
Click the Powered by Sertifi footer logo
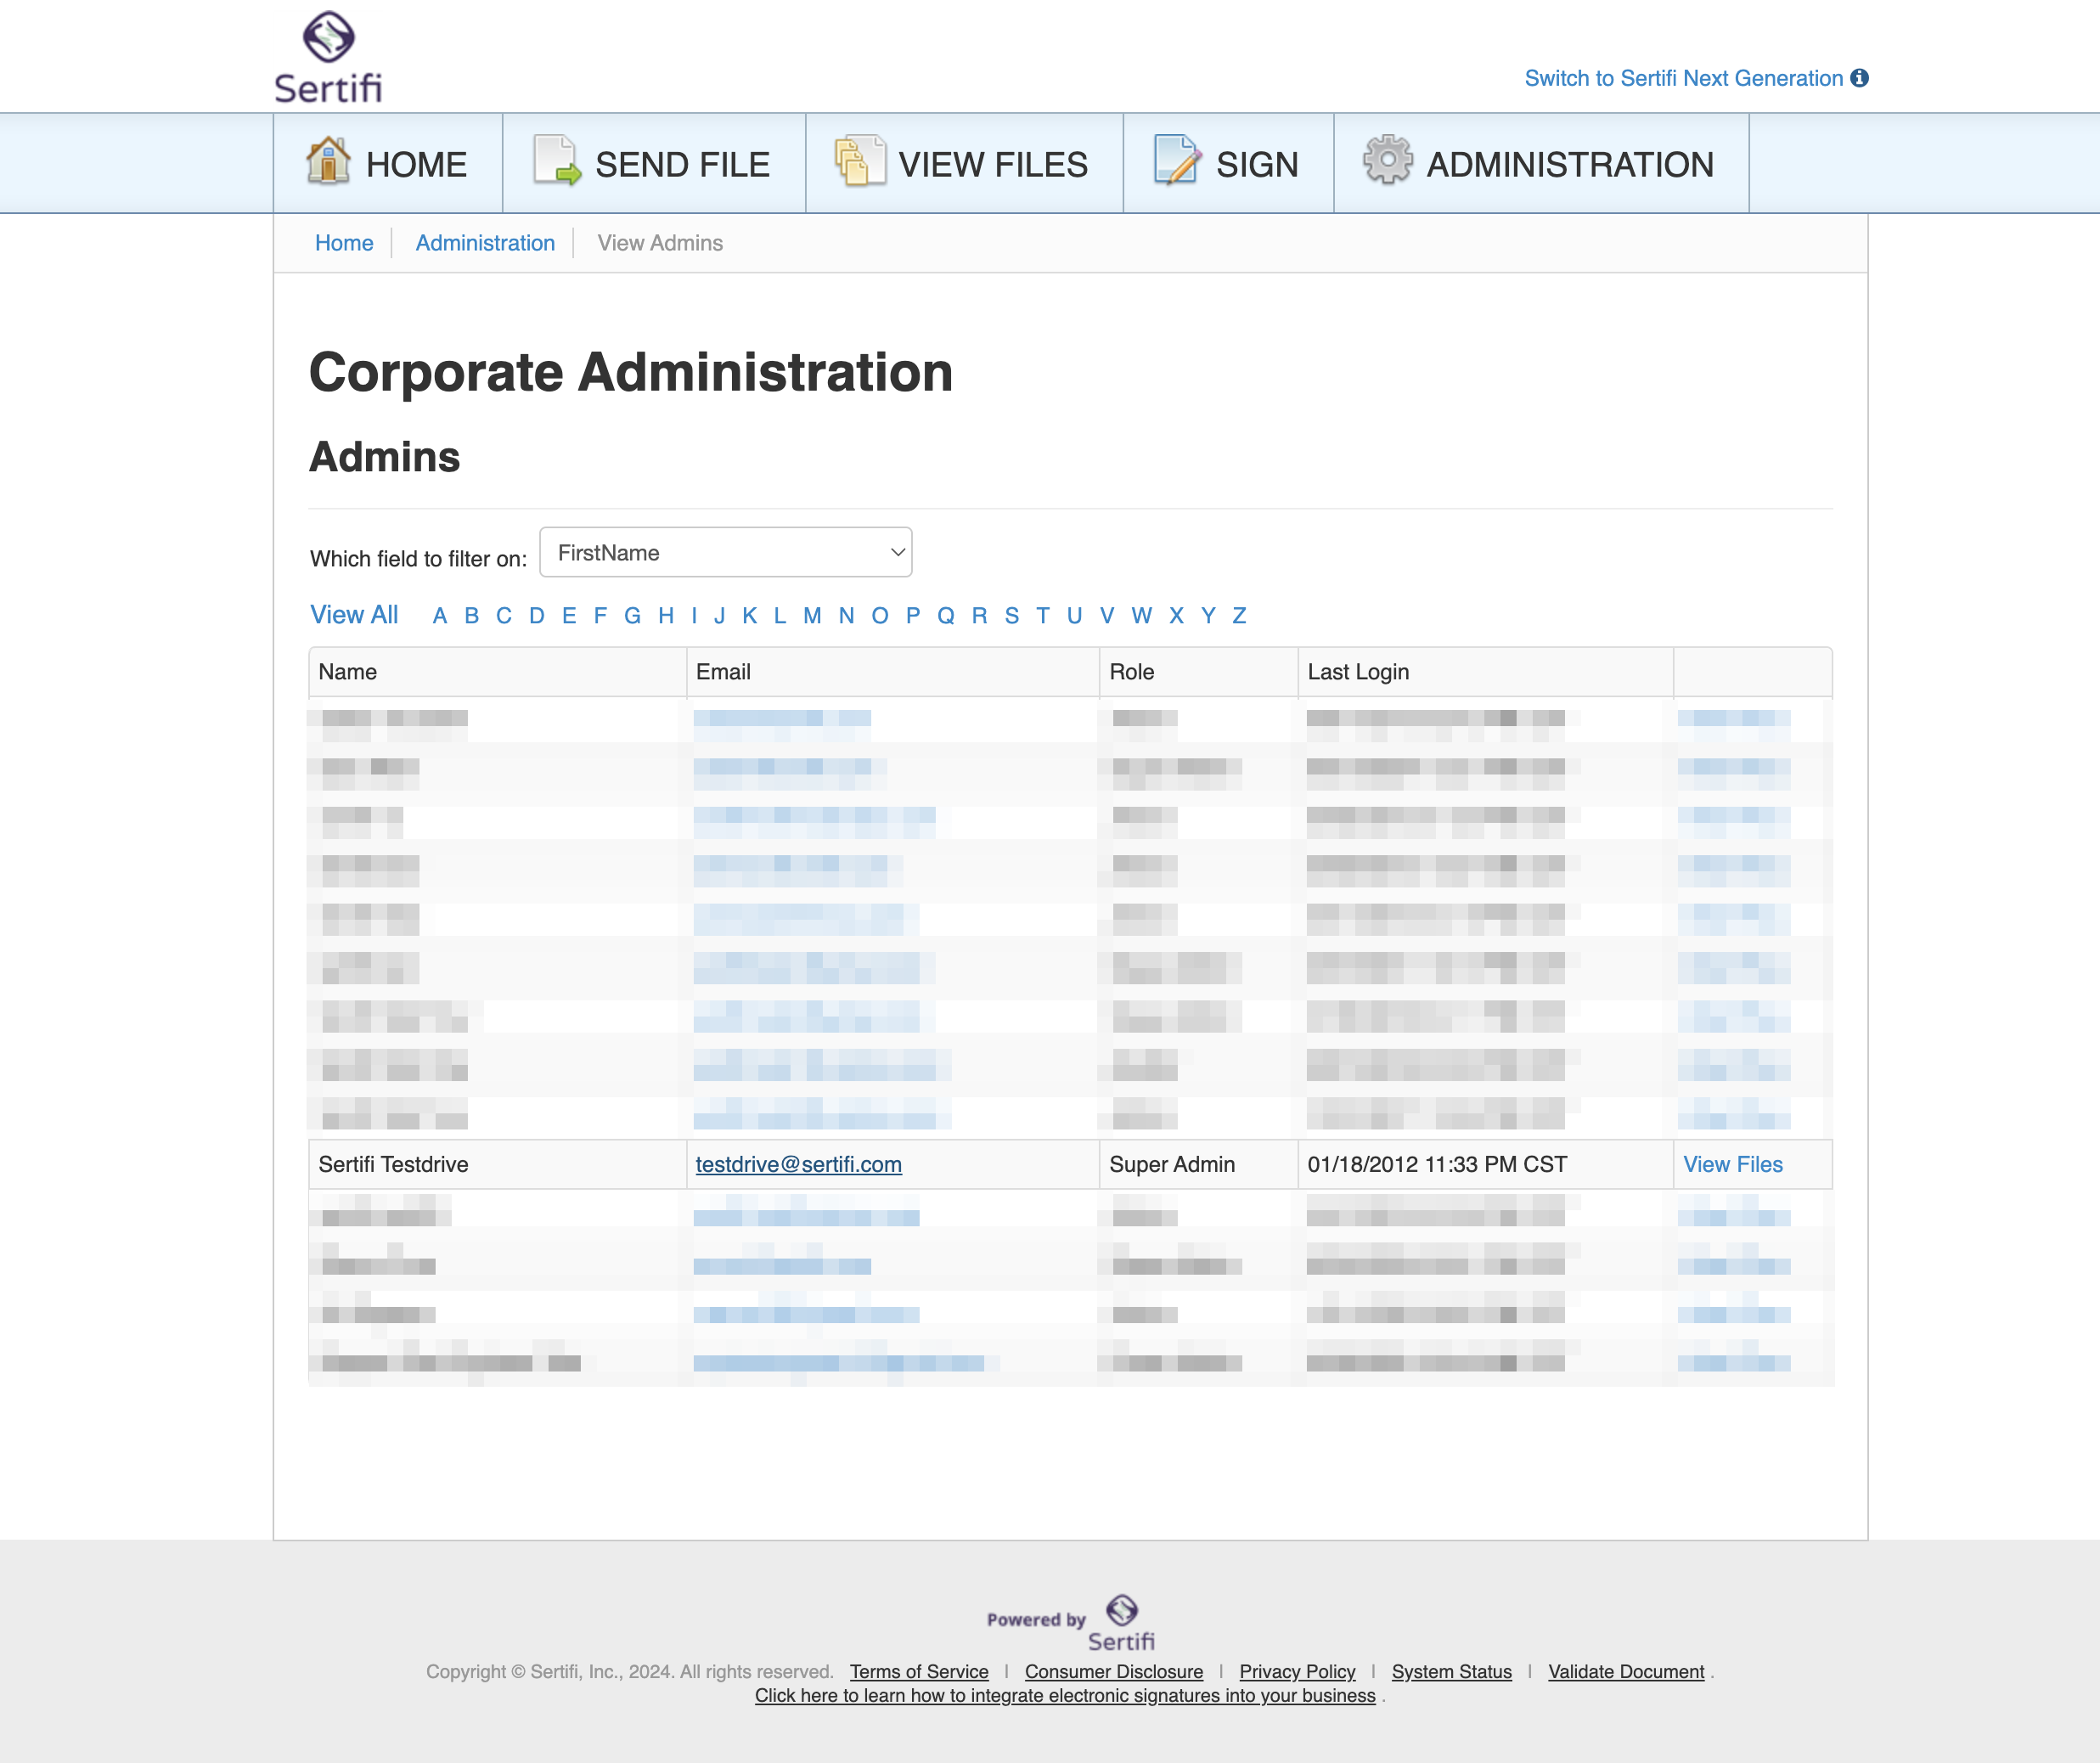pyautogui.click(x=1071, y=1622)
